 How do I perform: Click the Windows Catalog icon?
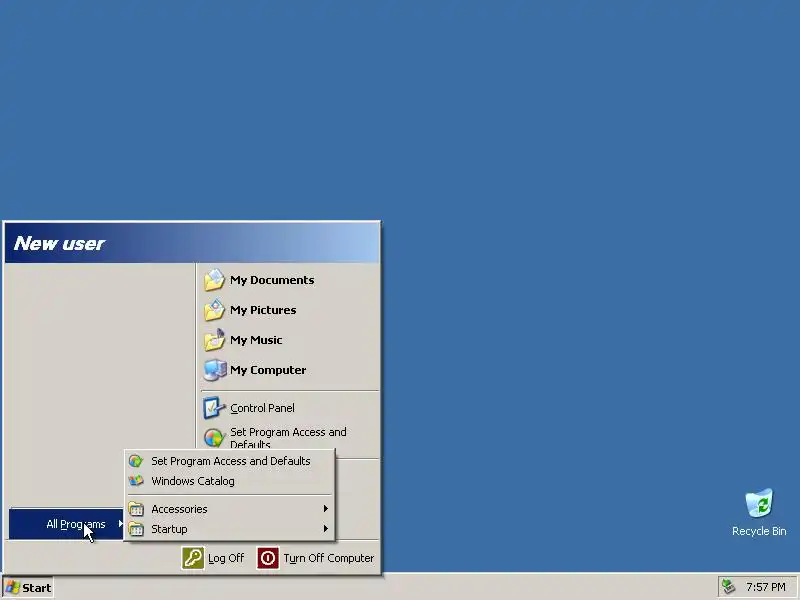[x=136, y=481]
